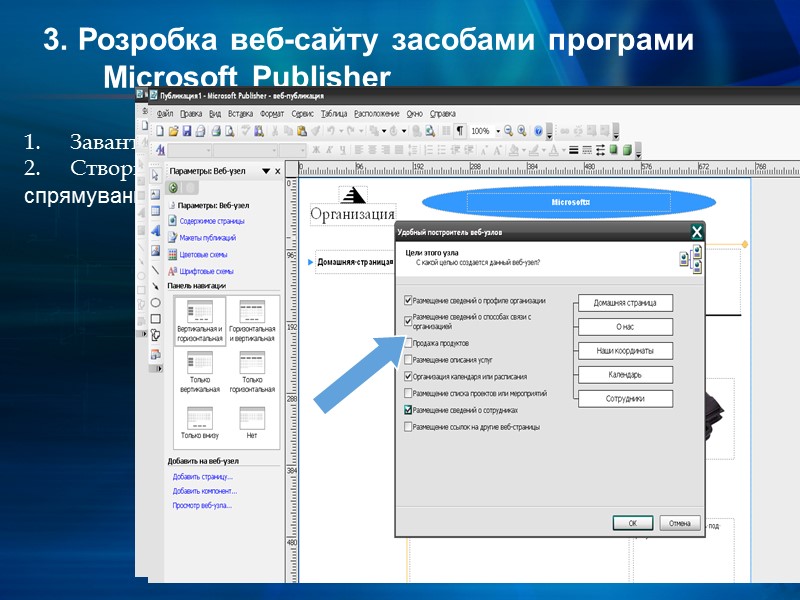Open the 'Цветовые схемы' link
The height and width of the screenshot is (600, 800).
point(203,254)
